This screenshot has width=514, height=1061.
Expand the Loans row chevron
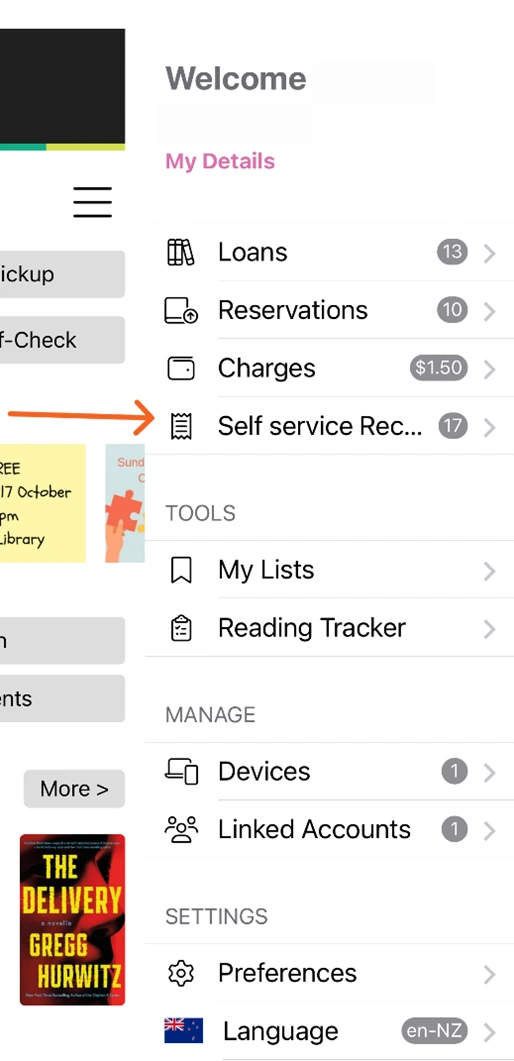490,253
